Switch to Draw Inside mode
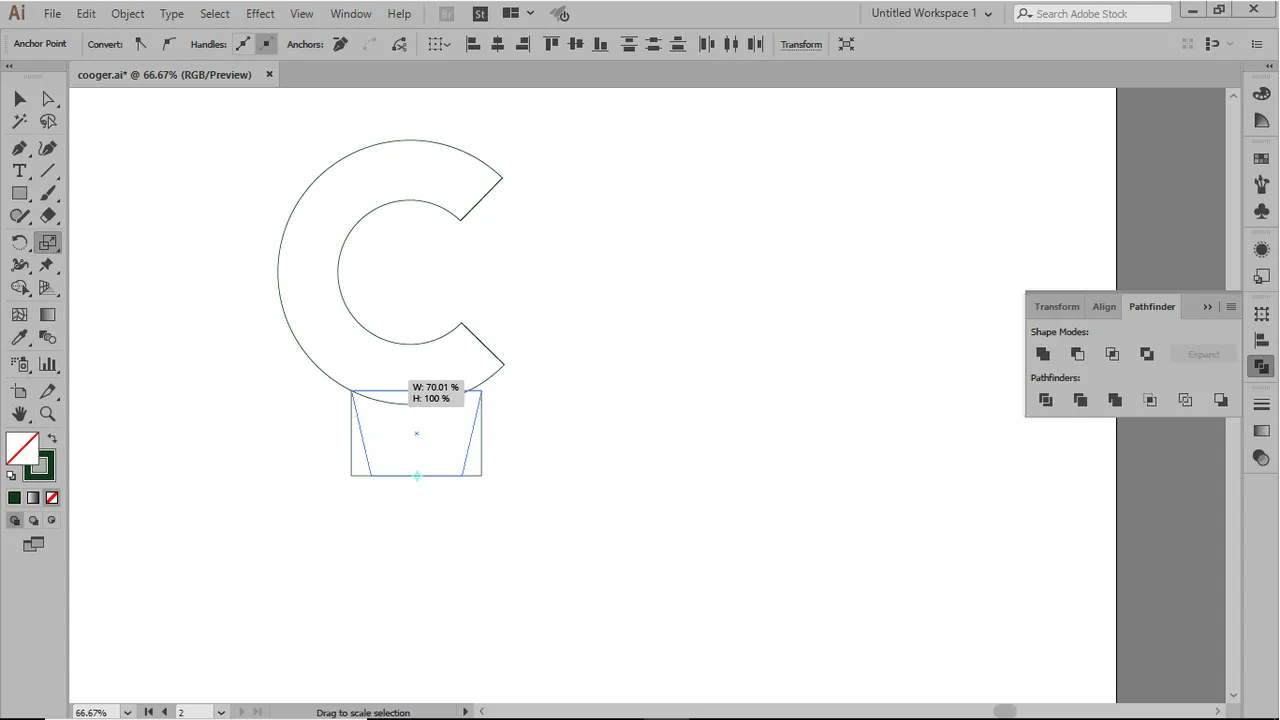 pyautogui.click(x=52, y=520)
